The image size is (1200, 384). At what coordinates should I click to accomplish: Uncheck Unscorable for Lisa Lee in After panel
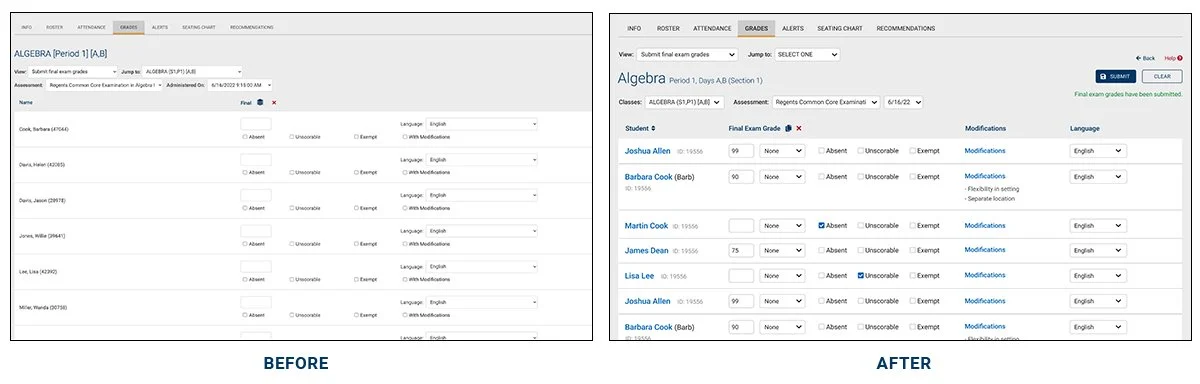pos(861,276)
